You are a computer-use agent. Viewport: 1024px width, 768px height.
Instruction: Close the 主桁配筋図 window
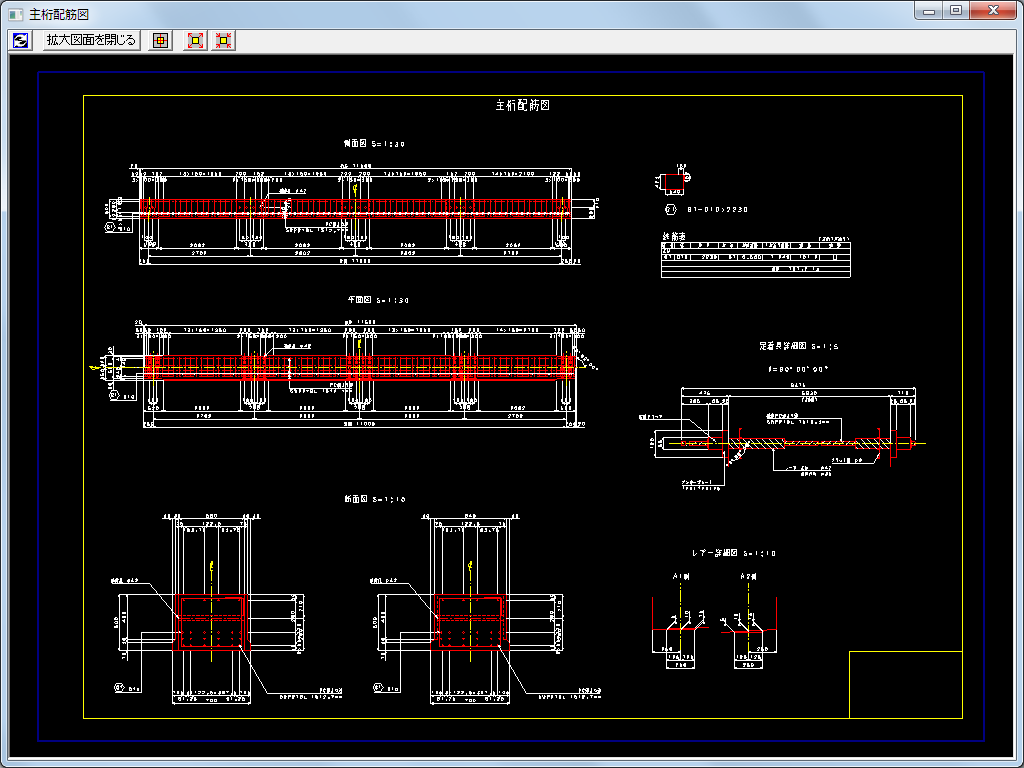[x=993, y=10]
